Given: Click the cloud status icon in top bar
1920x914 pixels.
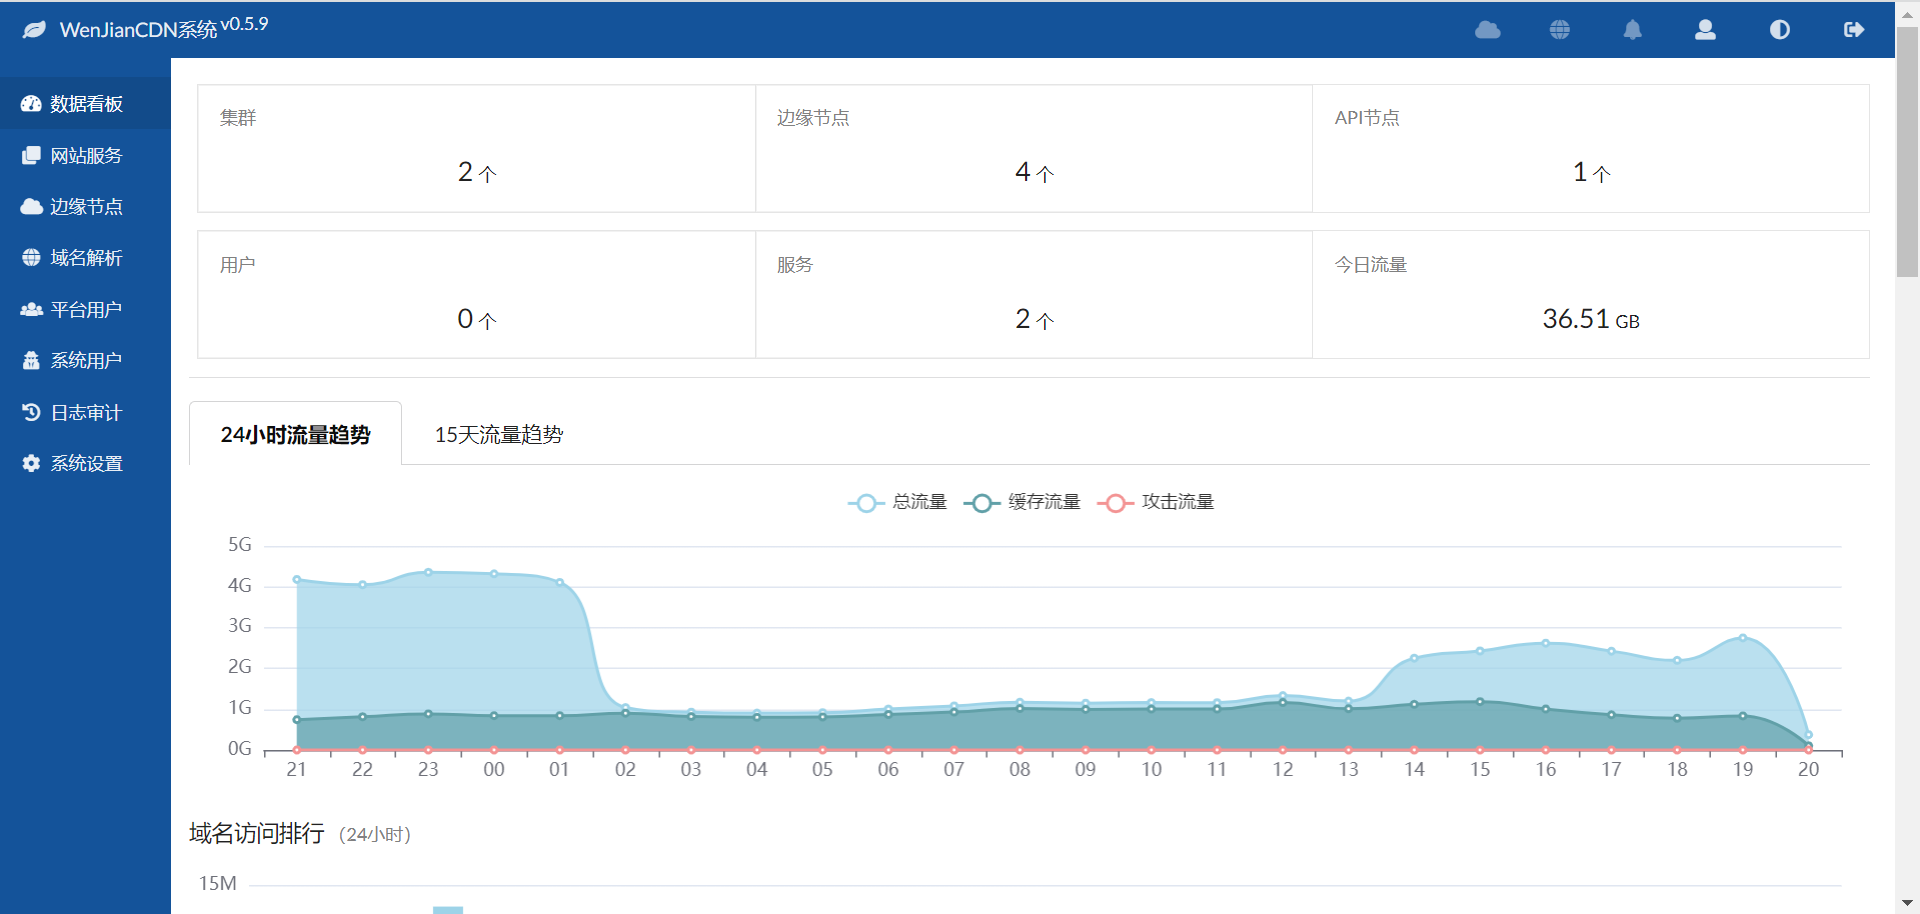Looking at the screenshot, I should click(x=1487, y=30).
